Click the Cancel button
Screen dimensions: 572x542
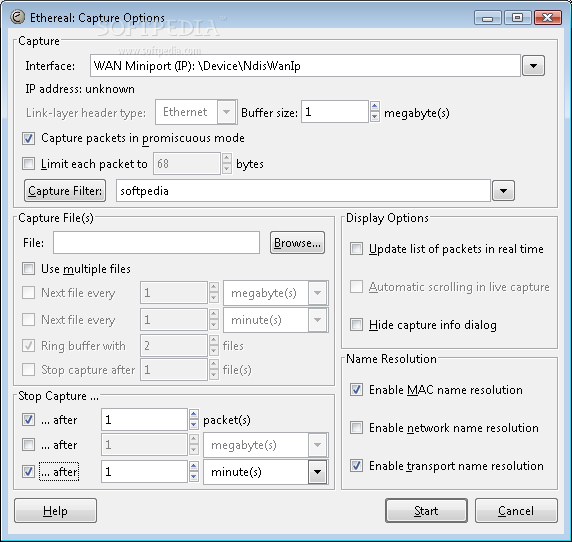pos(516,511)
